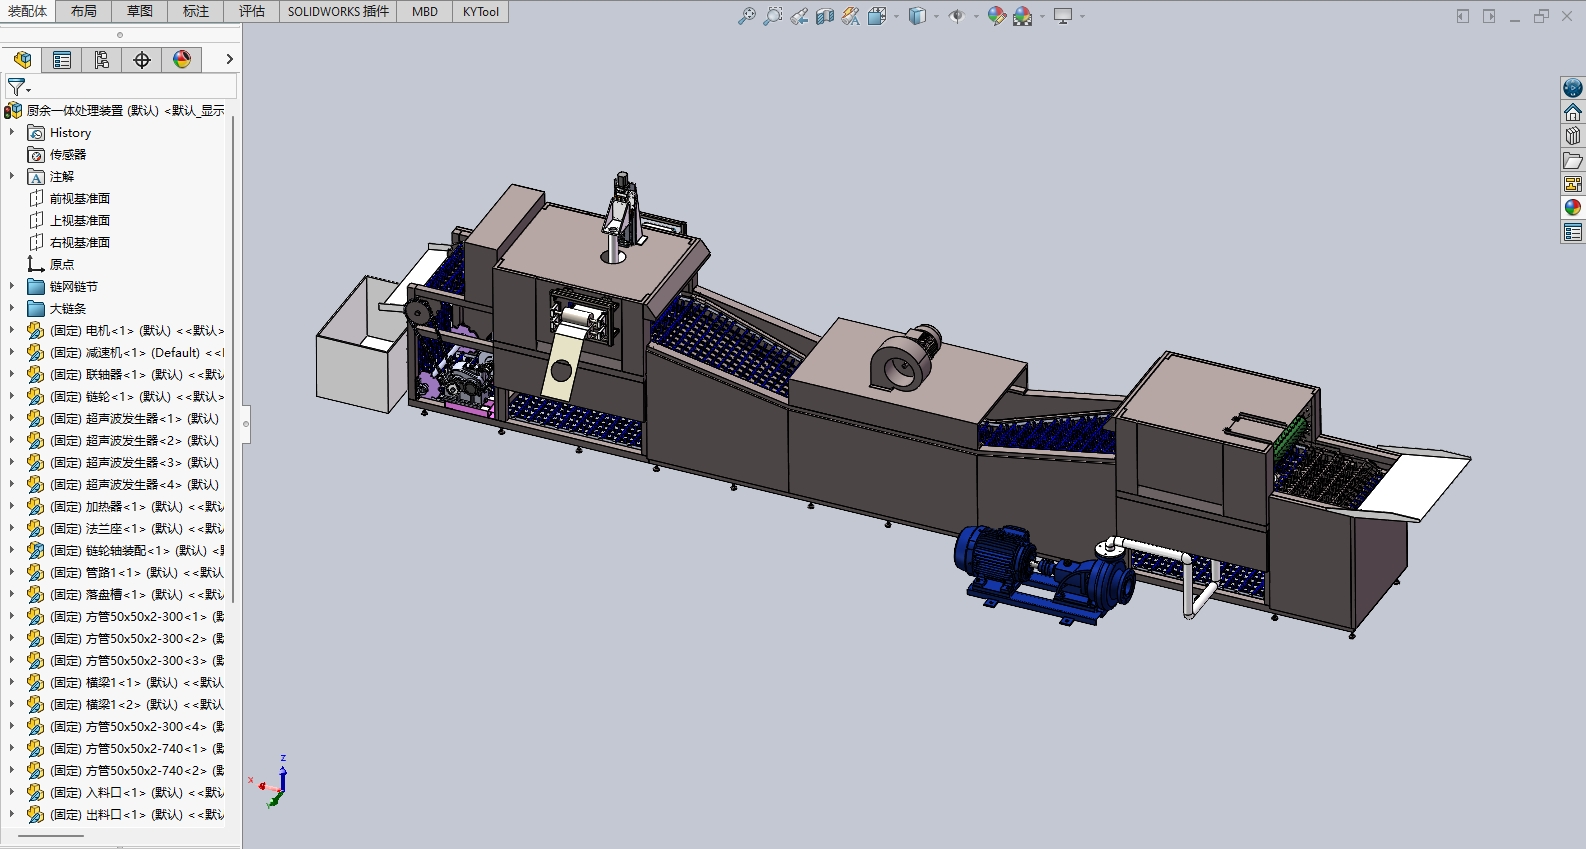The width and height of the screenshot is (1586, 849).
Task: Open the View Orientation dropdown arrow
Action: (896, 17)
